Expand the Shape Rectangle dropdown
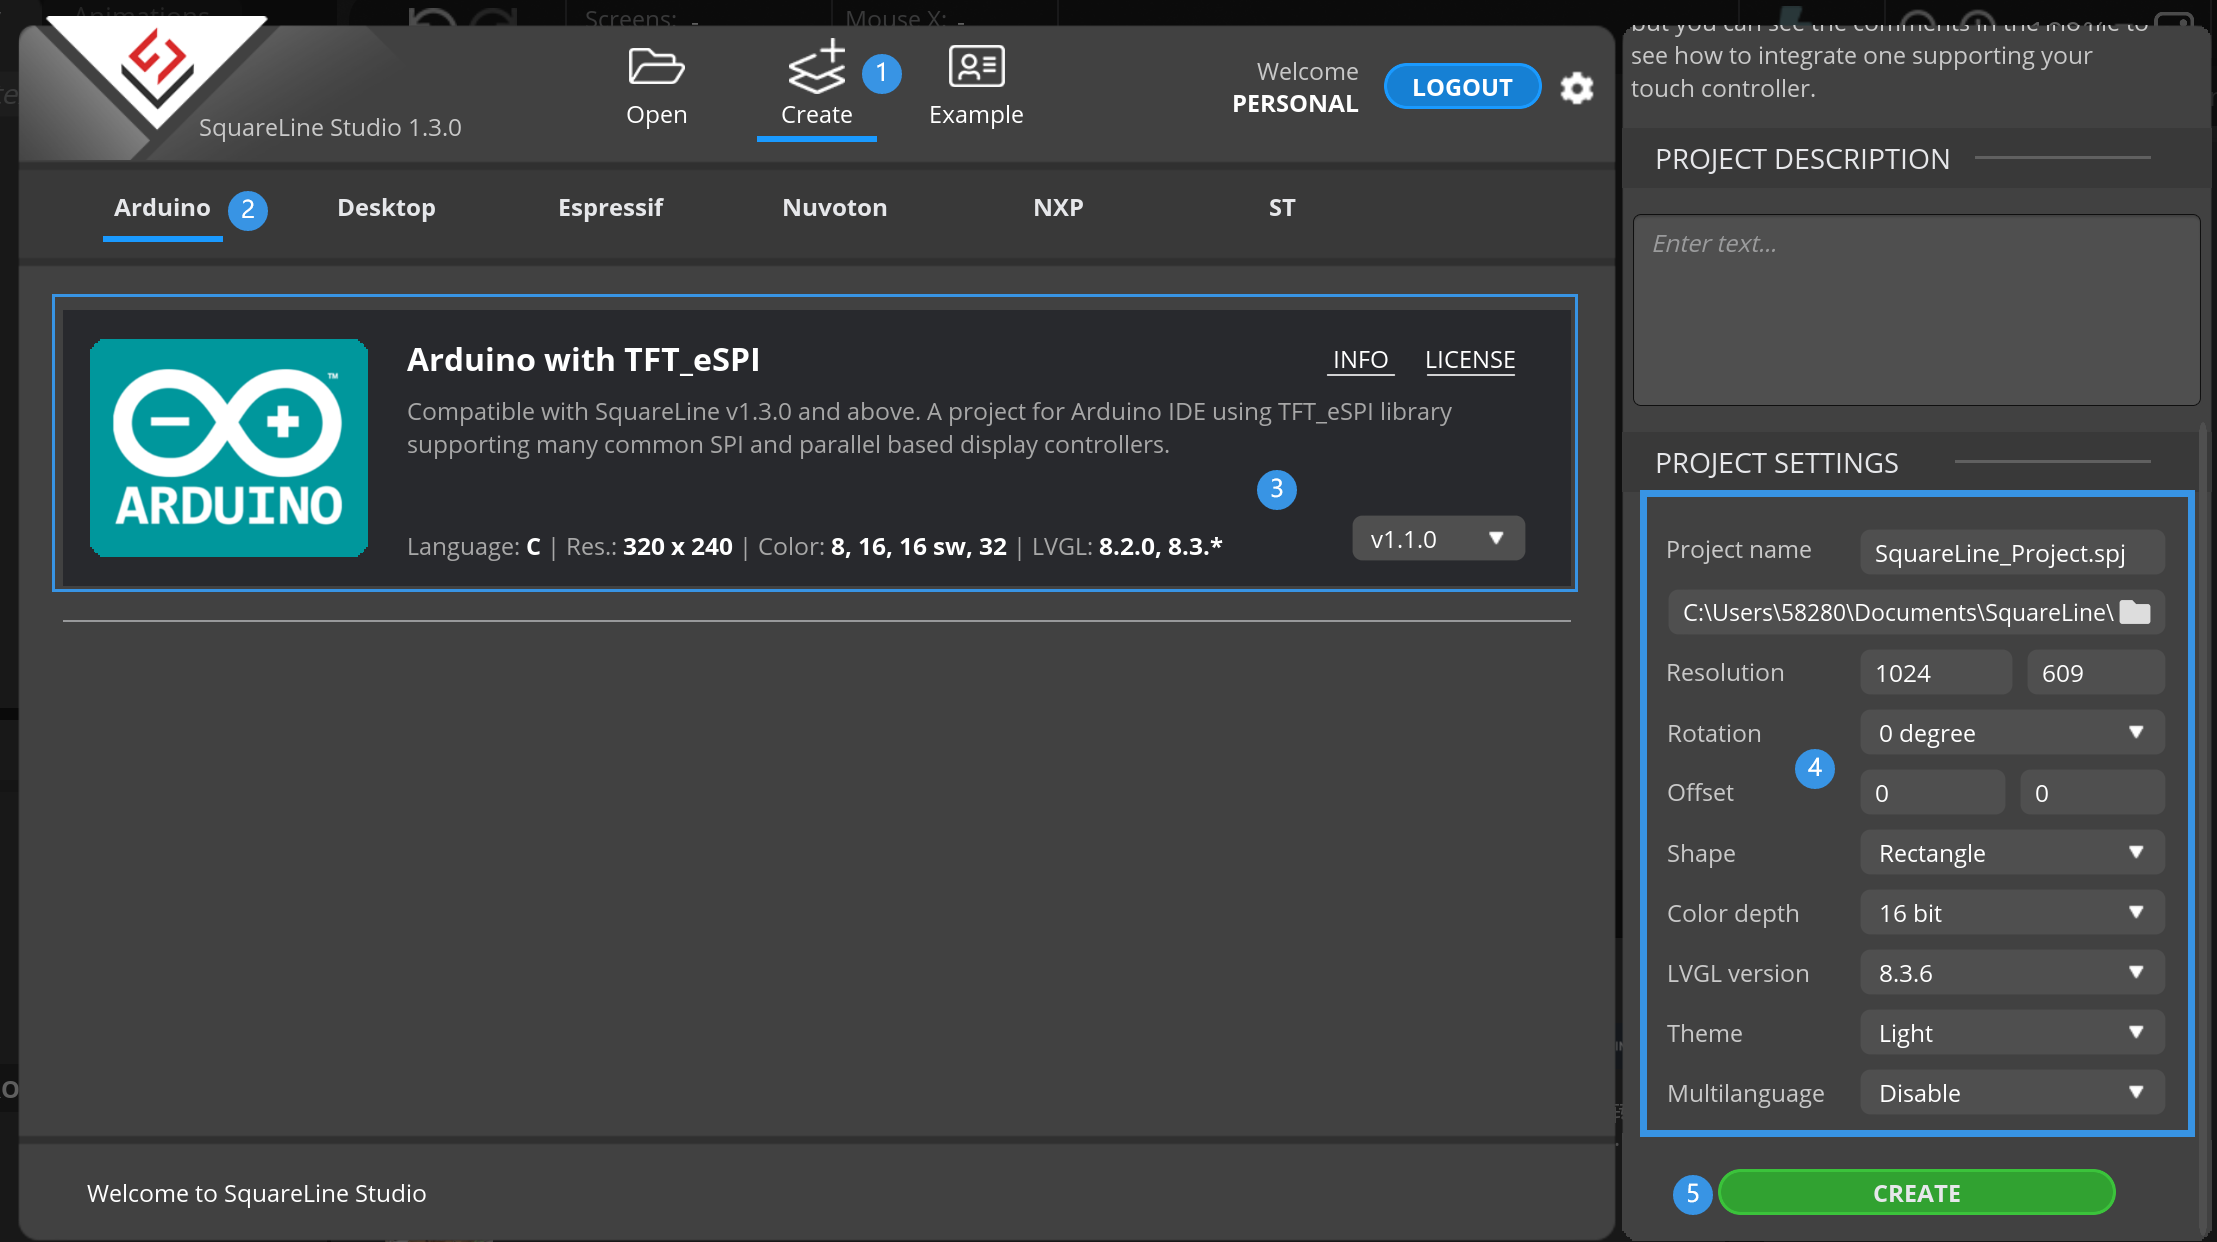Viewport: 2217px width, 1242px height. pos(2012,853)
